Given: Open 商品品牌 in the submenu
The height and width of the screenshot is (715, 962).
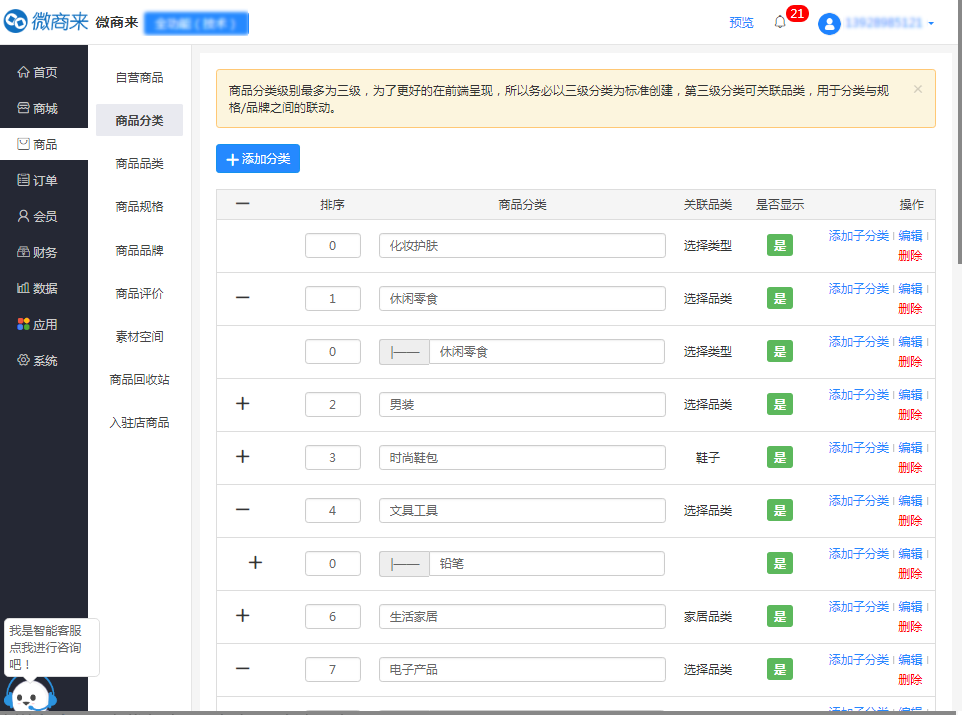Looking at the screenshot, I should pos(139,250).
